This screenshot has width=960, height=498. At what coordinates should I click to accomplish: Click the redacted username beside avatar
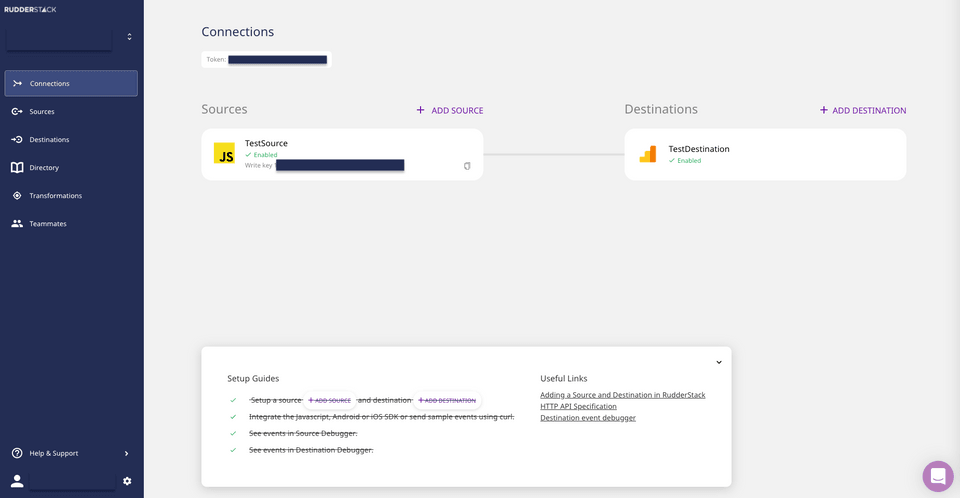(x=72, y=481)
